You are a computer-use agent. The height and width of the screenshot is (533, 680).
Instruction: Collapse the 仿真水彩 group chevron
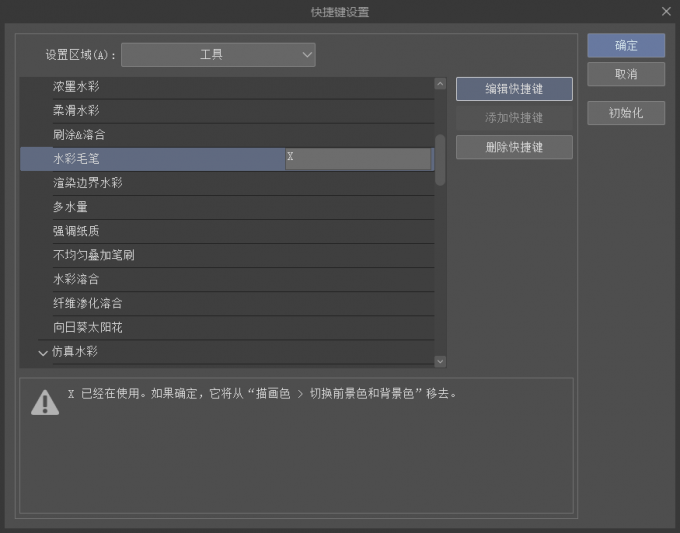pyautogui.click(x=42, y=353)
